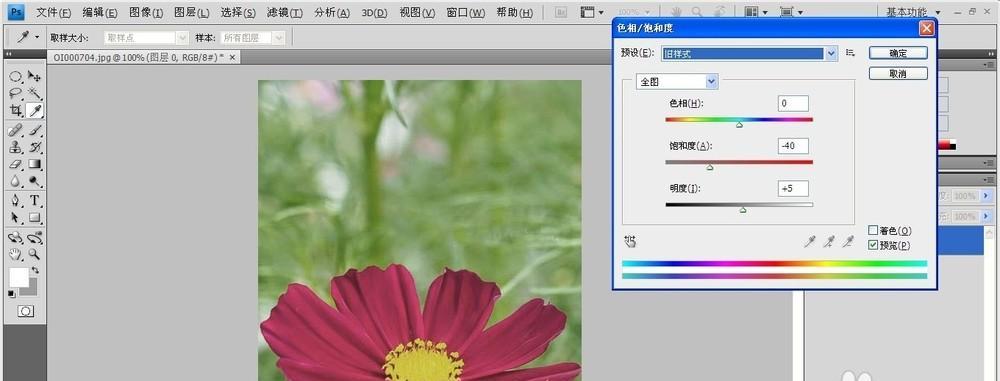This screenshot has height=381, width=1000.
Task: Select the History Brush tool
Action: (x=35, y=147)
